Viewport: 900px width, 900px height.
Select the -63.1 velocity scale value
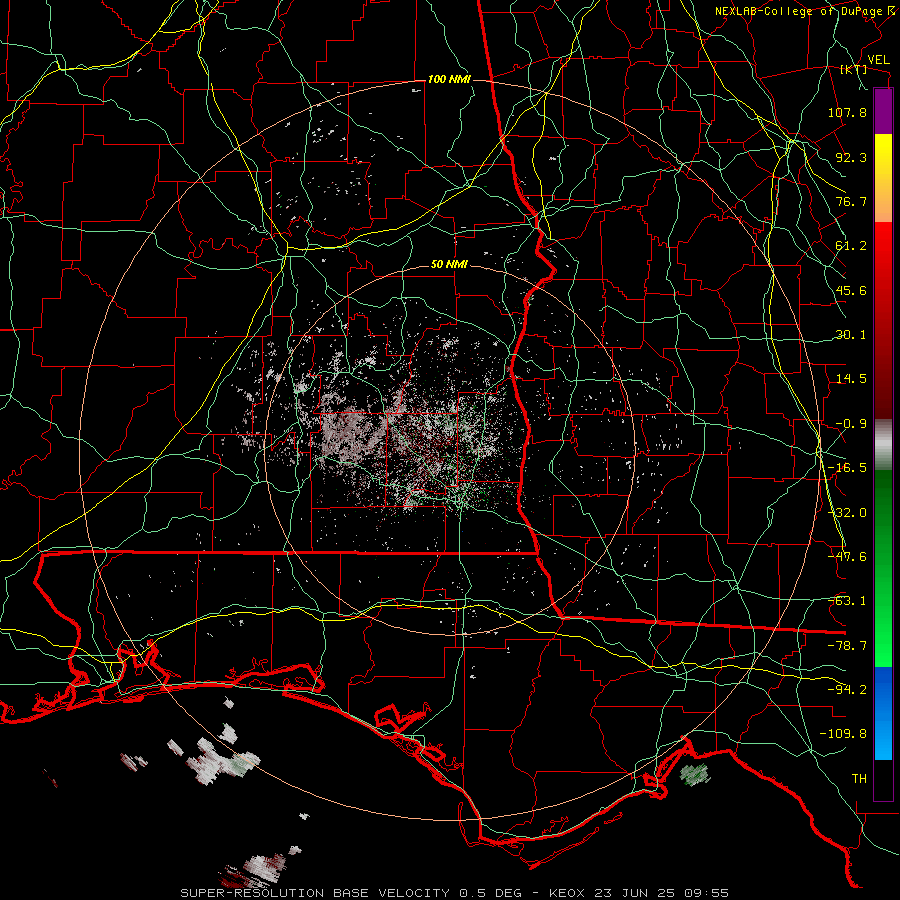(x=847, y=601)
